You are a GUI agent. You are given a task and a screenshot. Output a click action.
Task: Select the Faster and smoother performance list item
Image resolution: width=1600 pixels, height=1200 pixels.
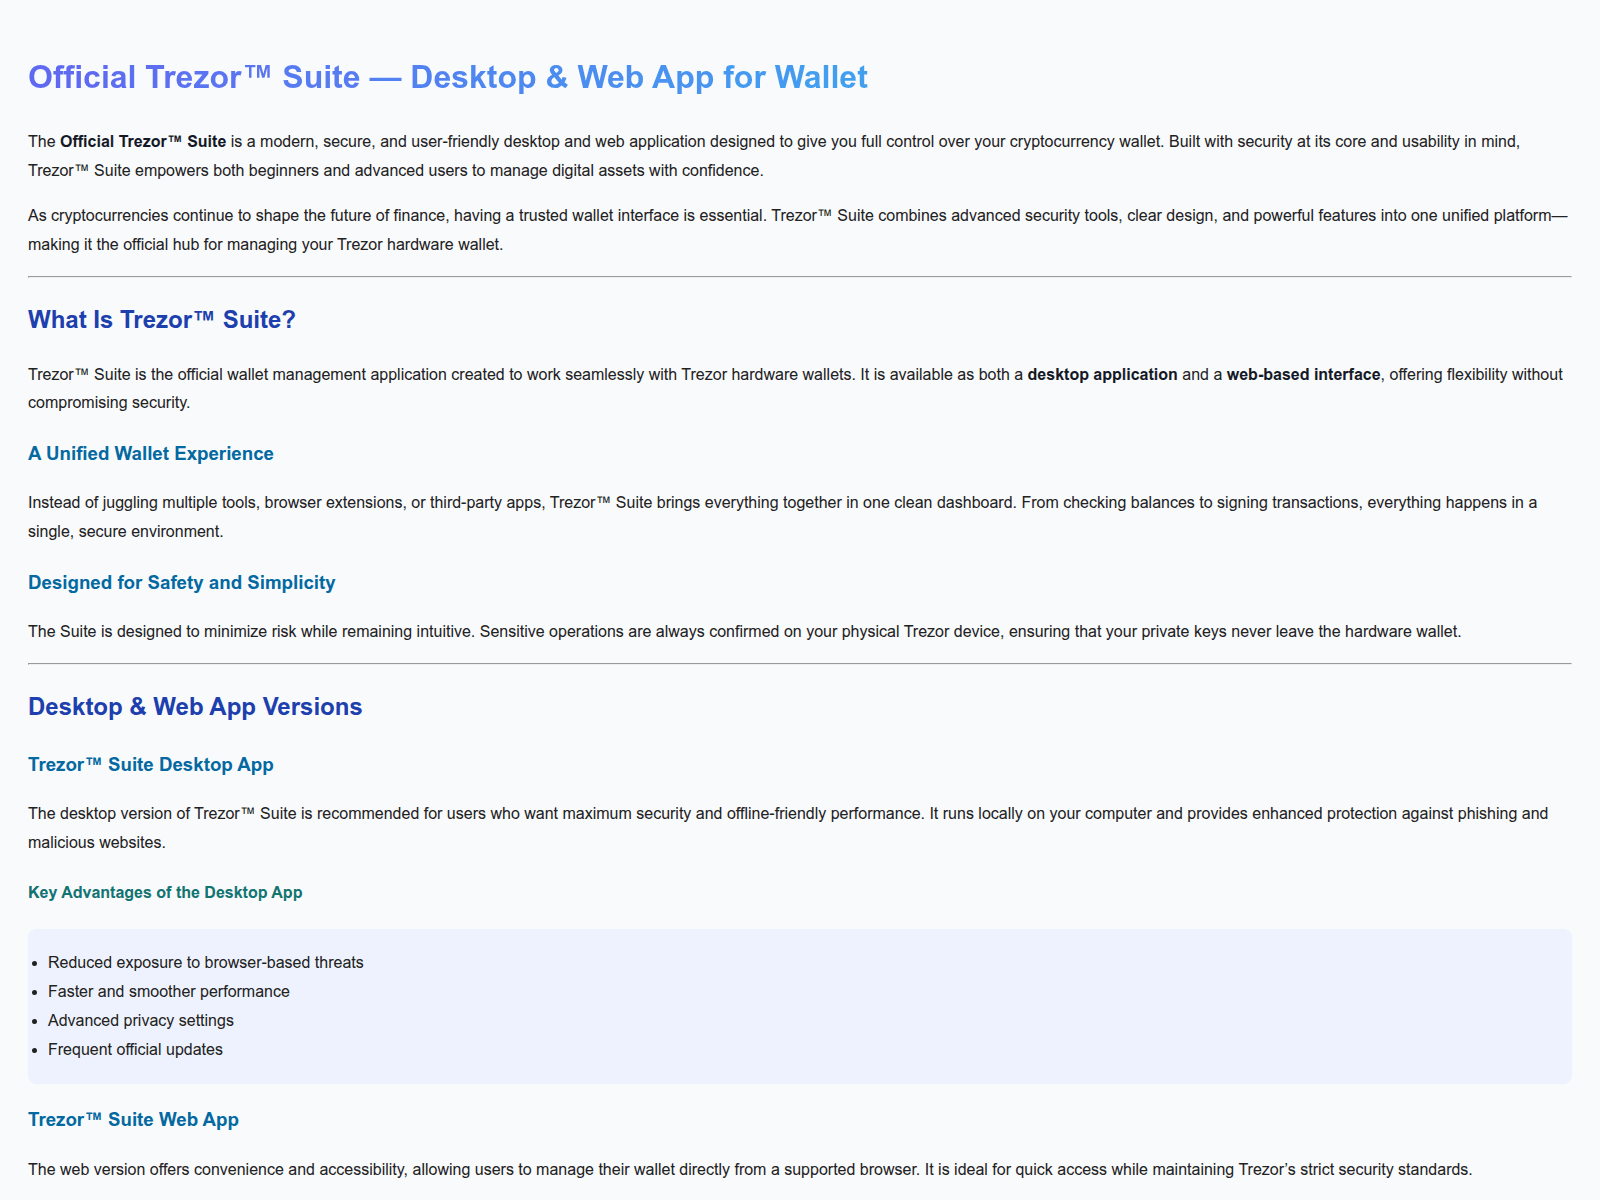pos(168,991)
